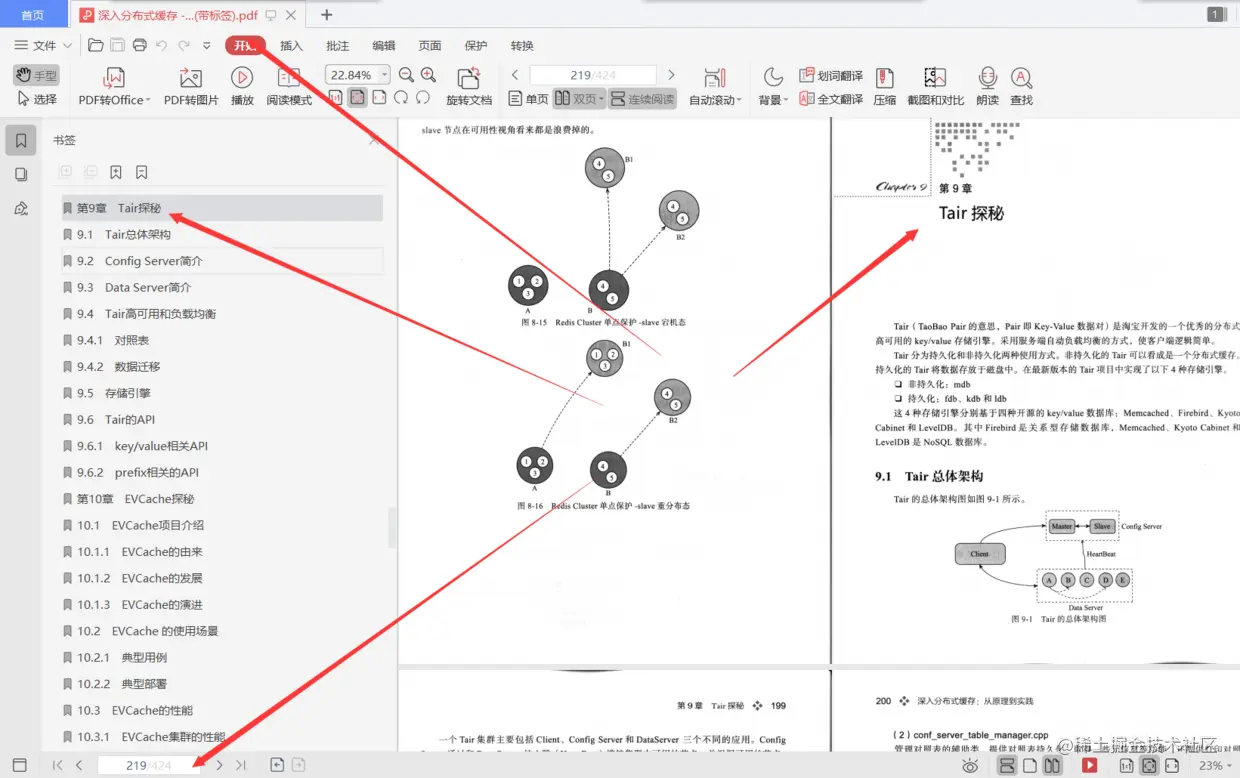Viewport: 1240px width, 778px height.
Task: Open the 压缩 compress tool
Action: (x=884, y=87)
